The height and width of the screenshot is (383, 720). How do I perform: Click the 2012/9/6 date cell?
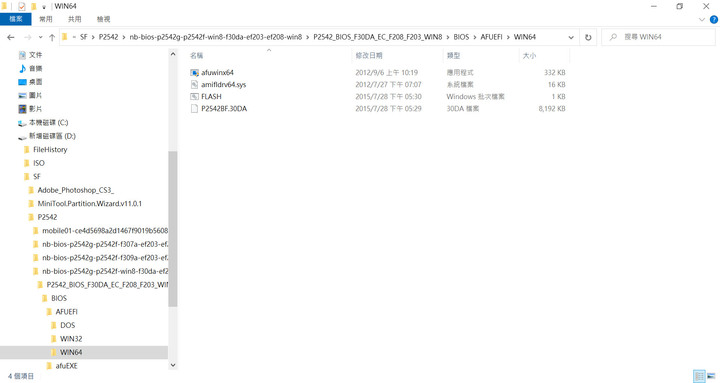click(x=386, y=73)
